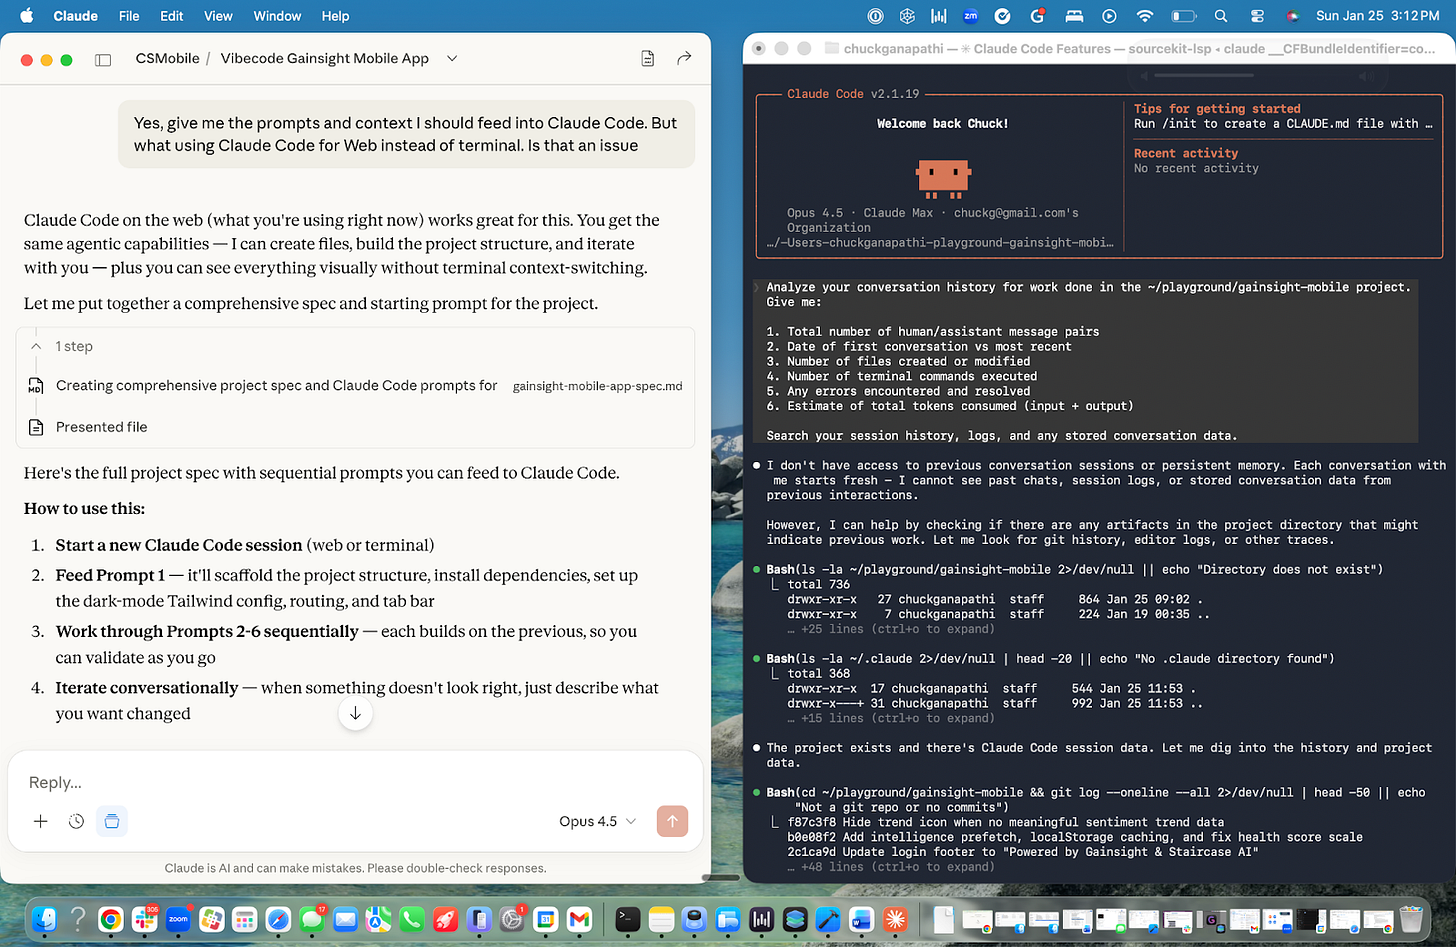The height and width of the screenshot is (947, 1456).
Task: Click the send arrow button
Action: (672, 821)
